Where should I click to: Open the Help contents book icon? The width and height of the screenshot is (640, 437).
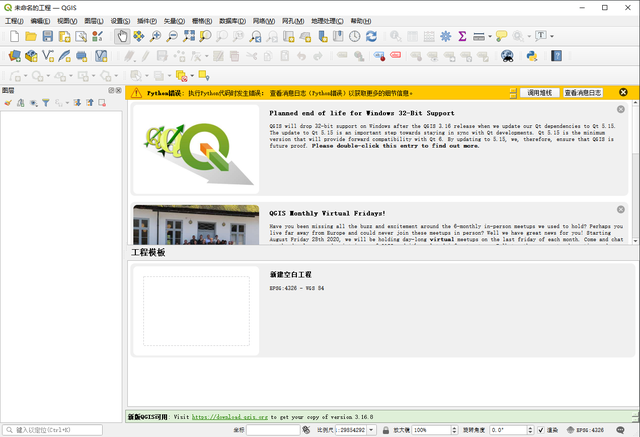556,56
